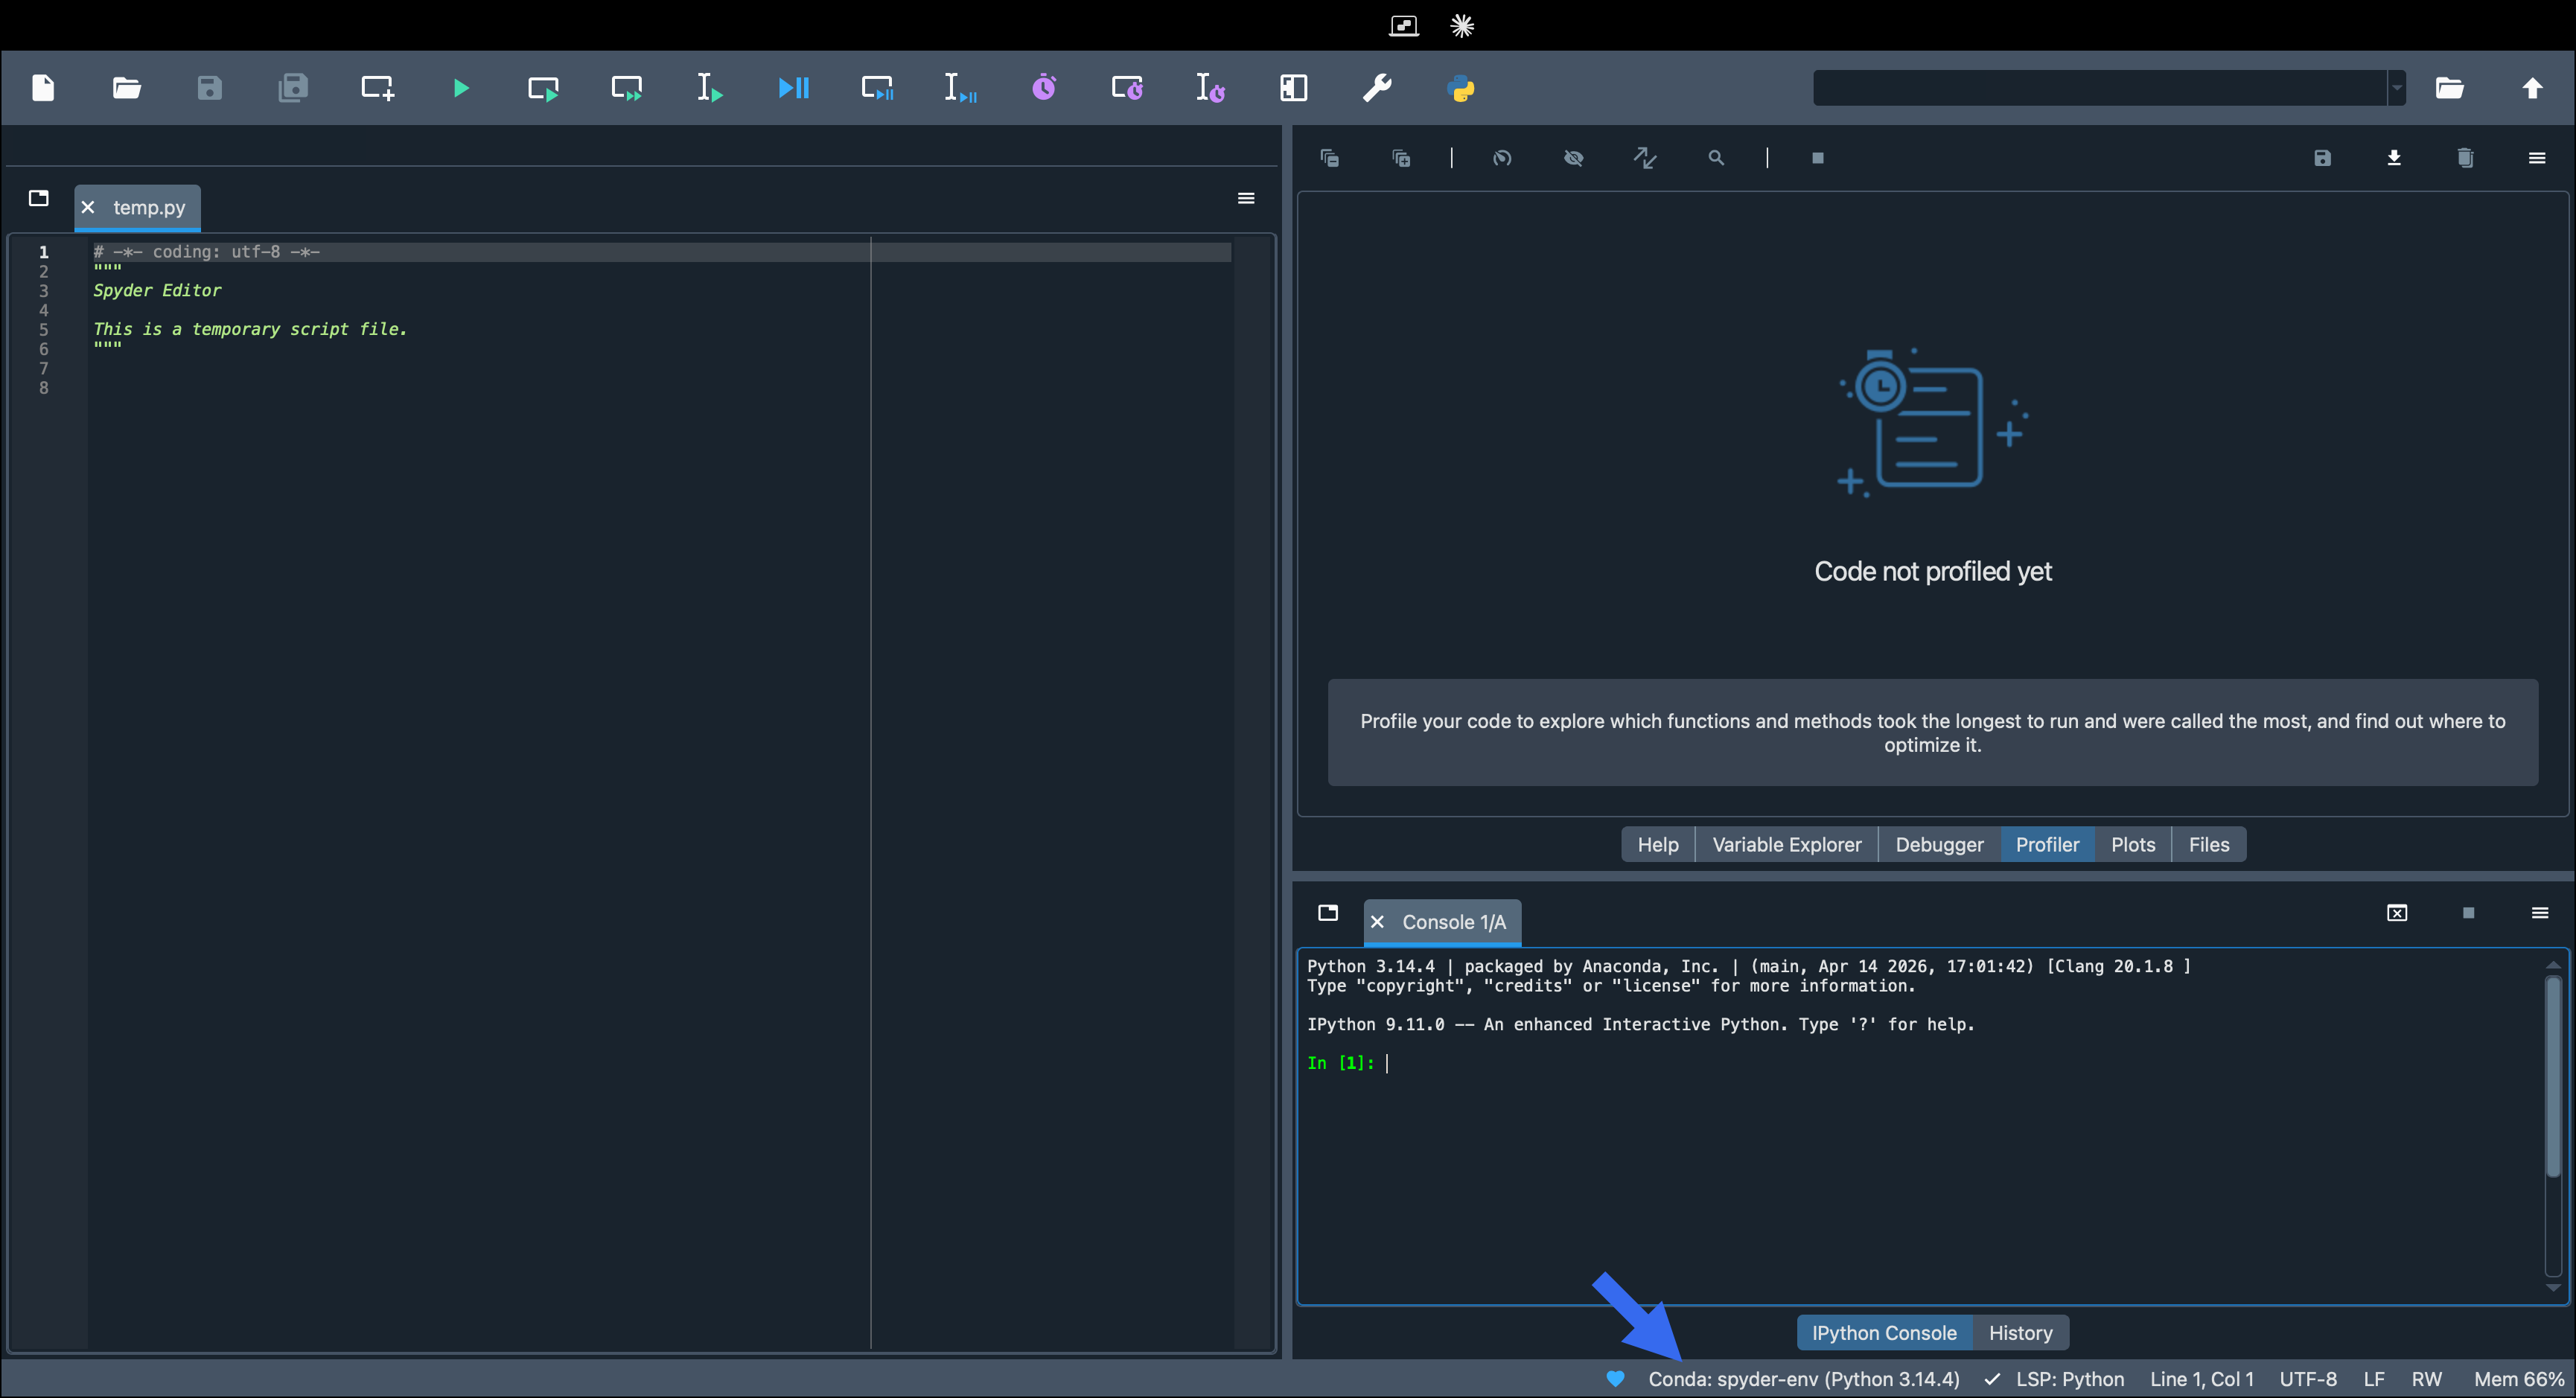
Task: Run file with green play button
Action: 461,88
